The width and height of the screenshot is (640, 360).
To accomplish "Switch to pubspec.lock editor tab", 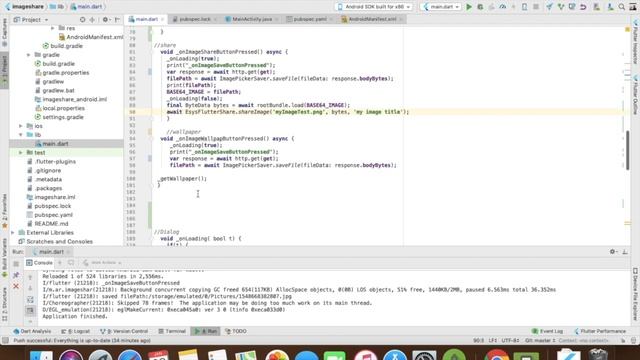I will tap(194, 19).
